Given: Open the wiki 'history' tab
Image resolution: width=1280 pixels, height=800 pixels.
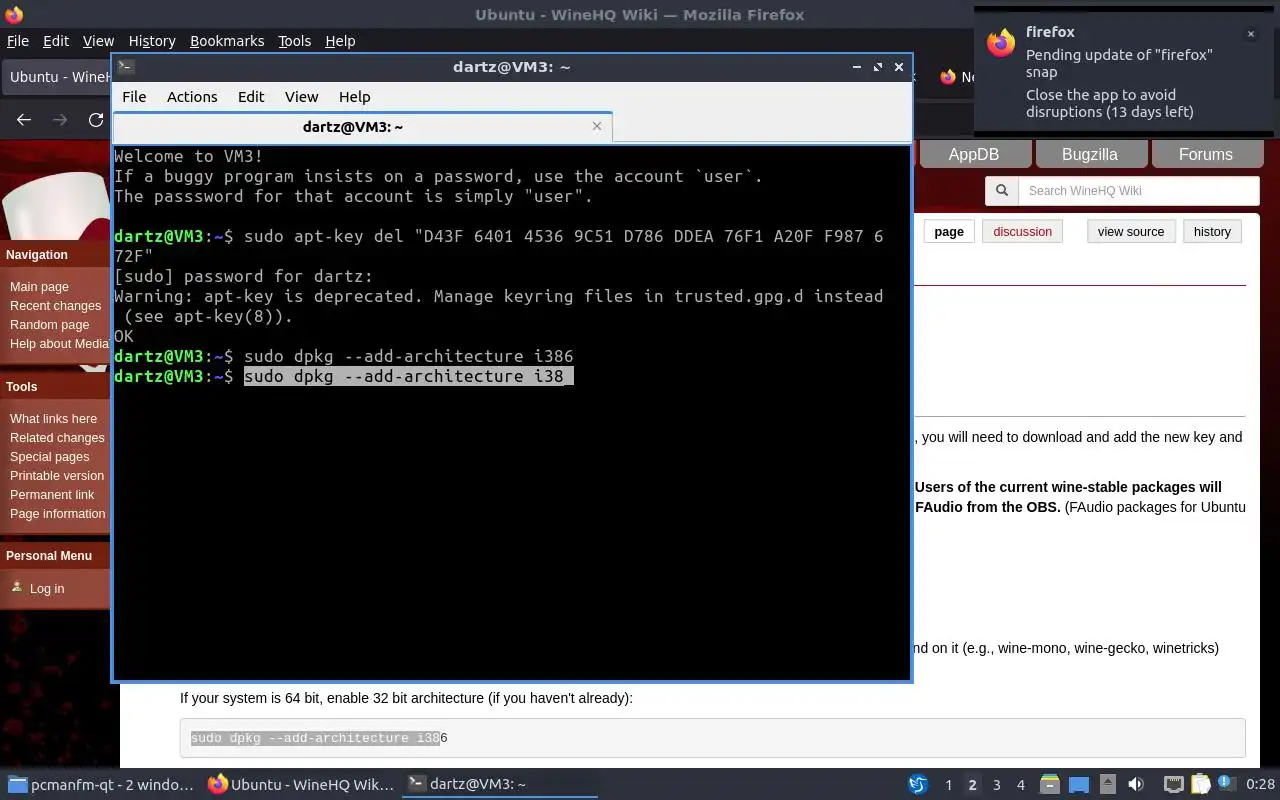Looking at the screenshot, I should tap(1212, 232).
